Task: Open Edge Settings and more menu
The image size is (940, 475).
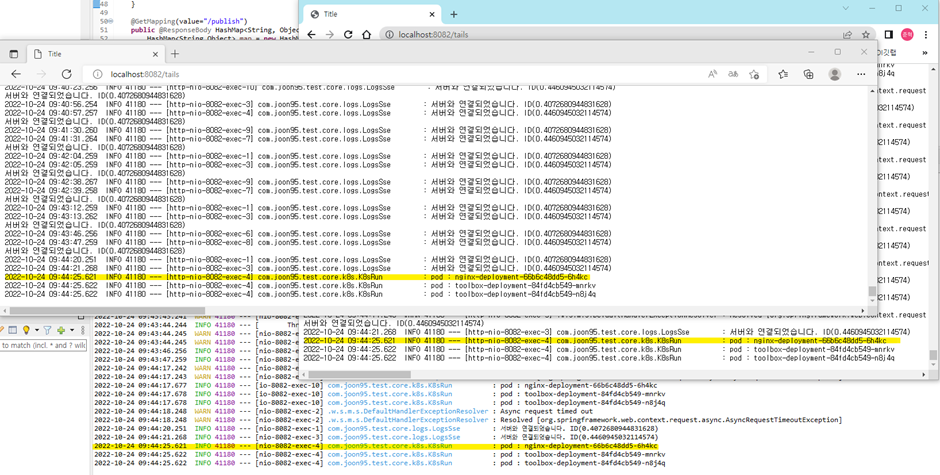Action: [x=861, y=74]
